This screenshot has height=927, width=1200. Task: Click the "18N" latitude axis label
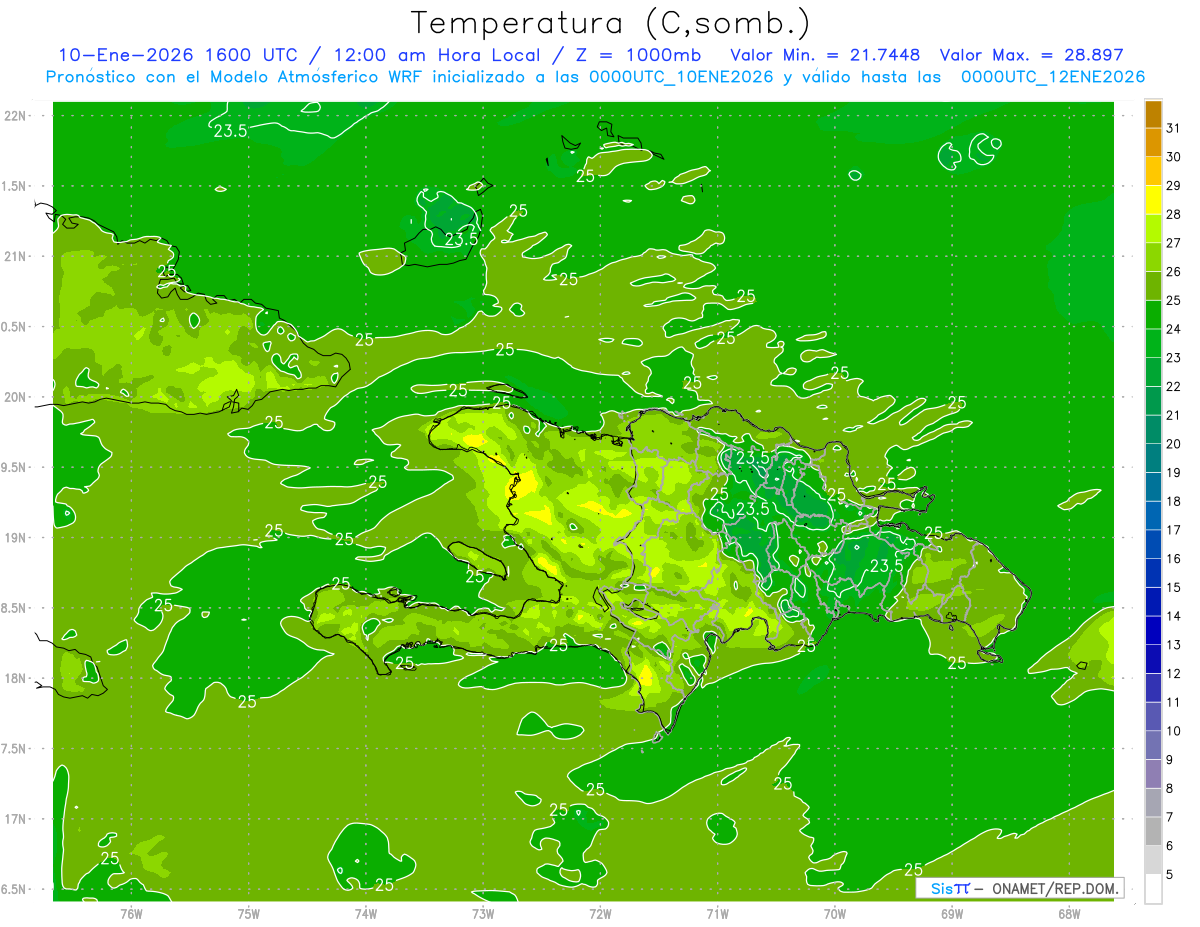pos(16,678)
